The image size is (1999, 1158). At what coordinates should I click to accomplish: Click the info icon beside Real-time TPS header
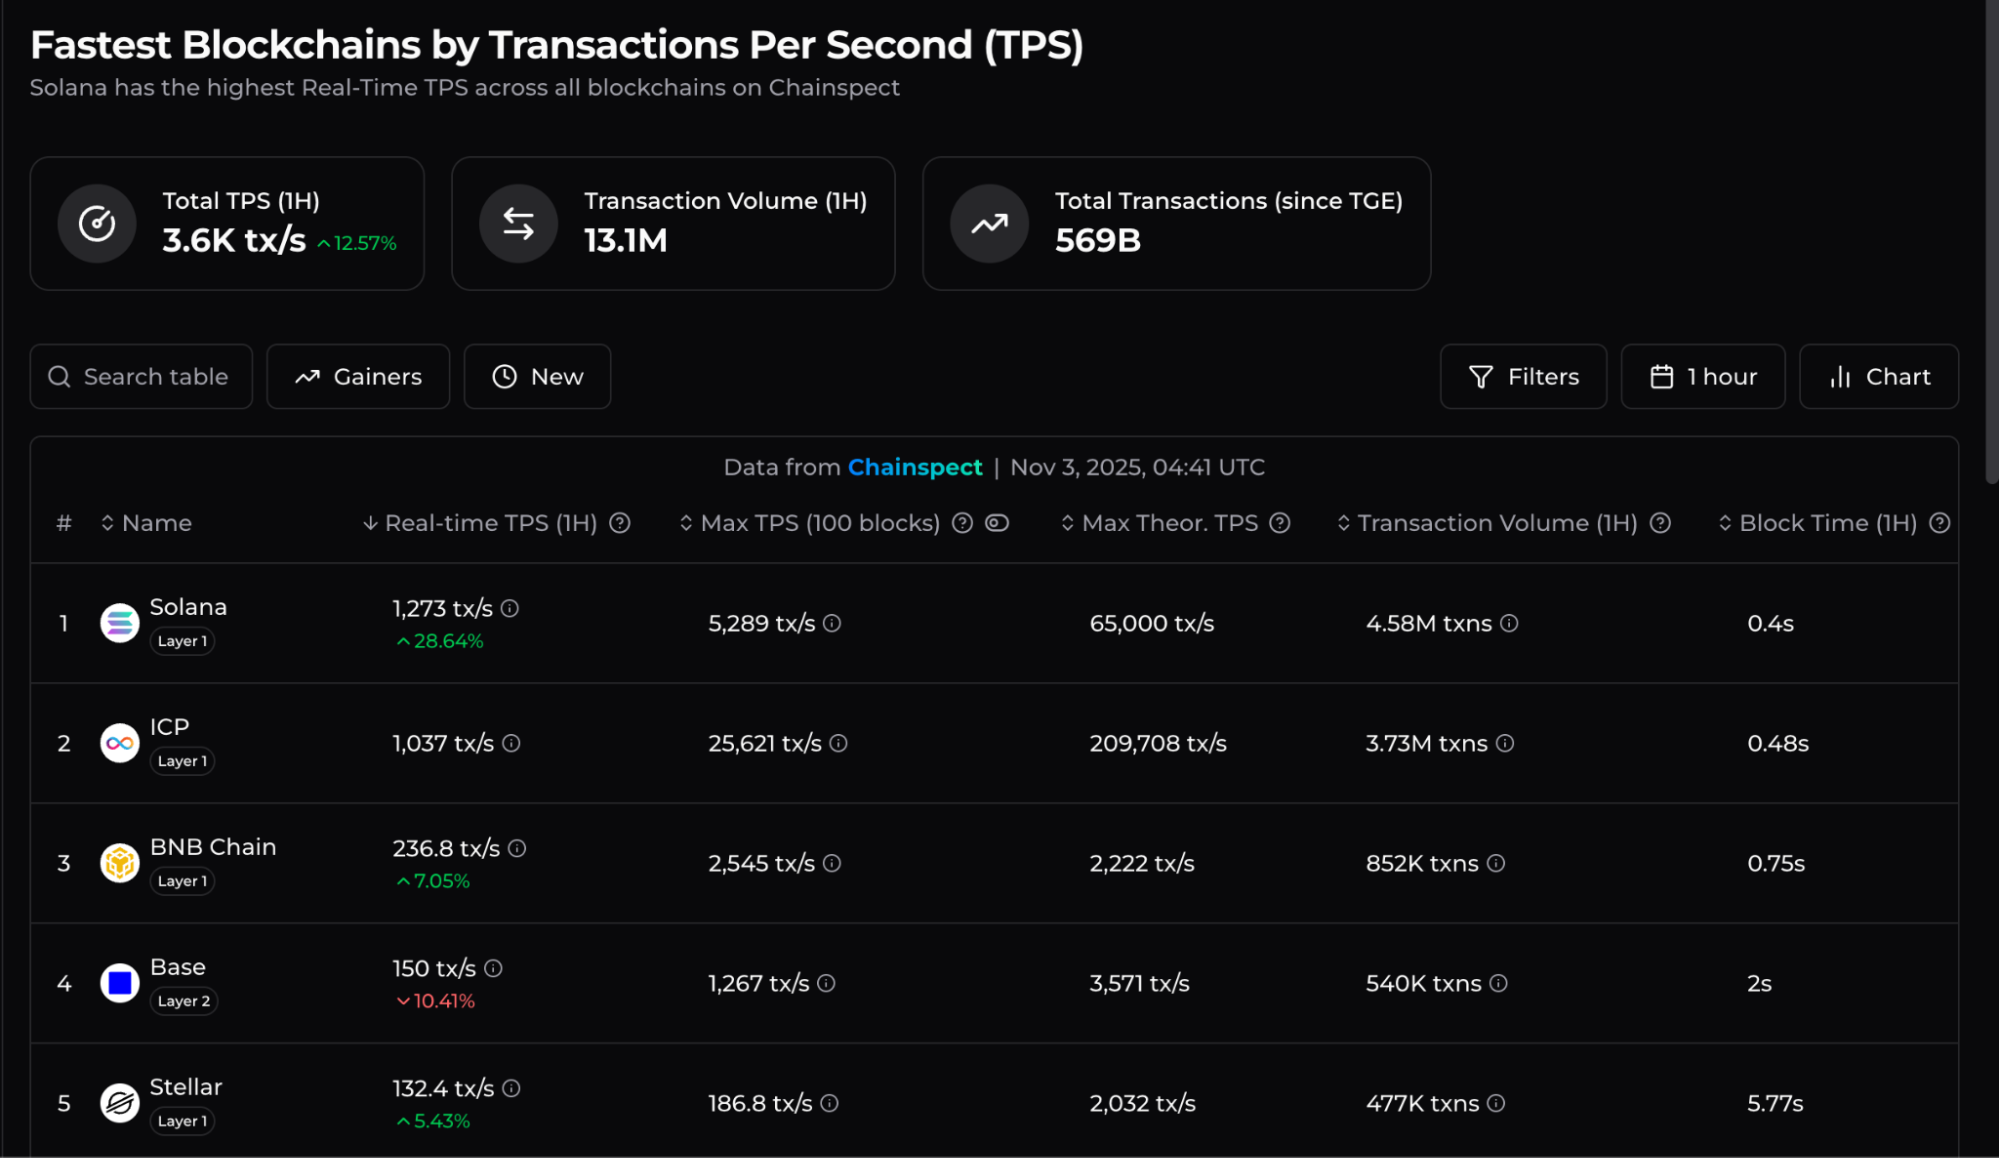(x=621, y=523)
